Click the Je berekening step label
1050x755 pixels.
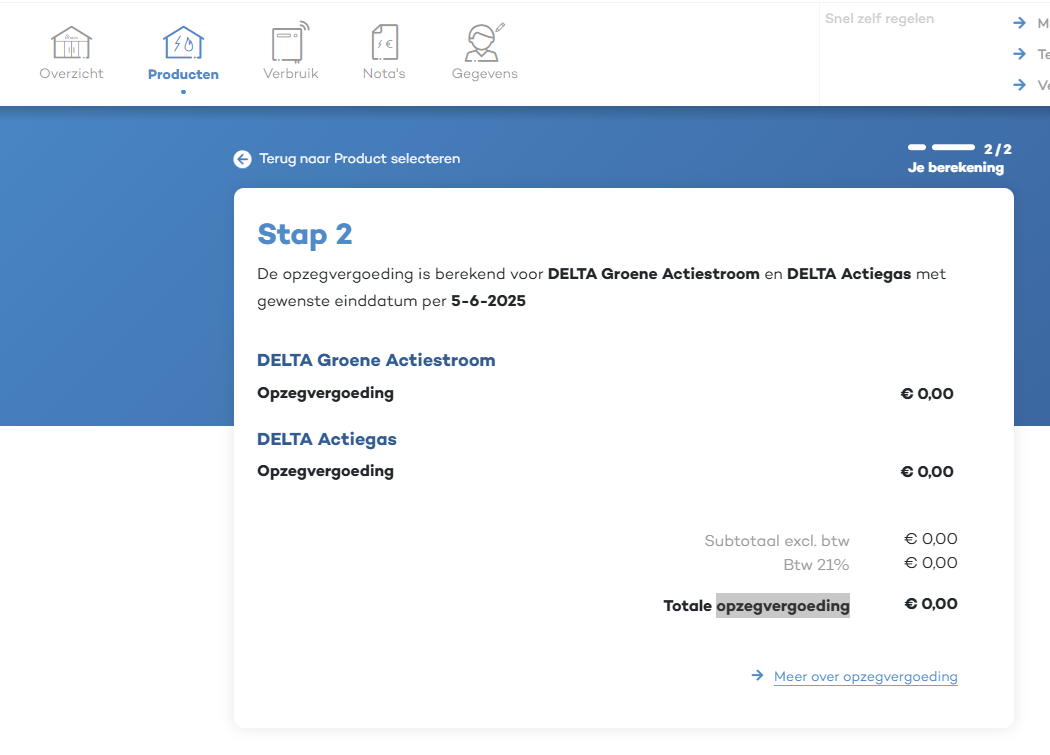coord(956,167)
